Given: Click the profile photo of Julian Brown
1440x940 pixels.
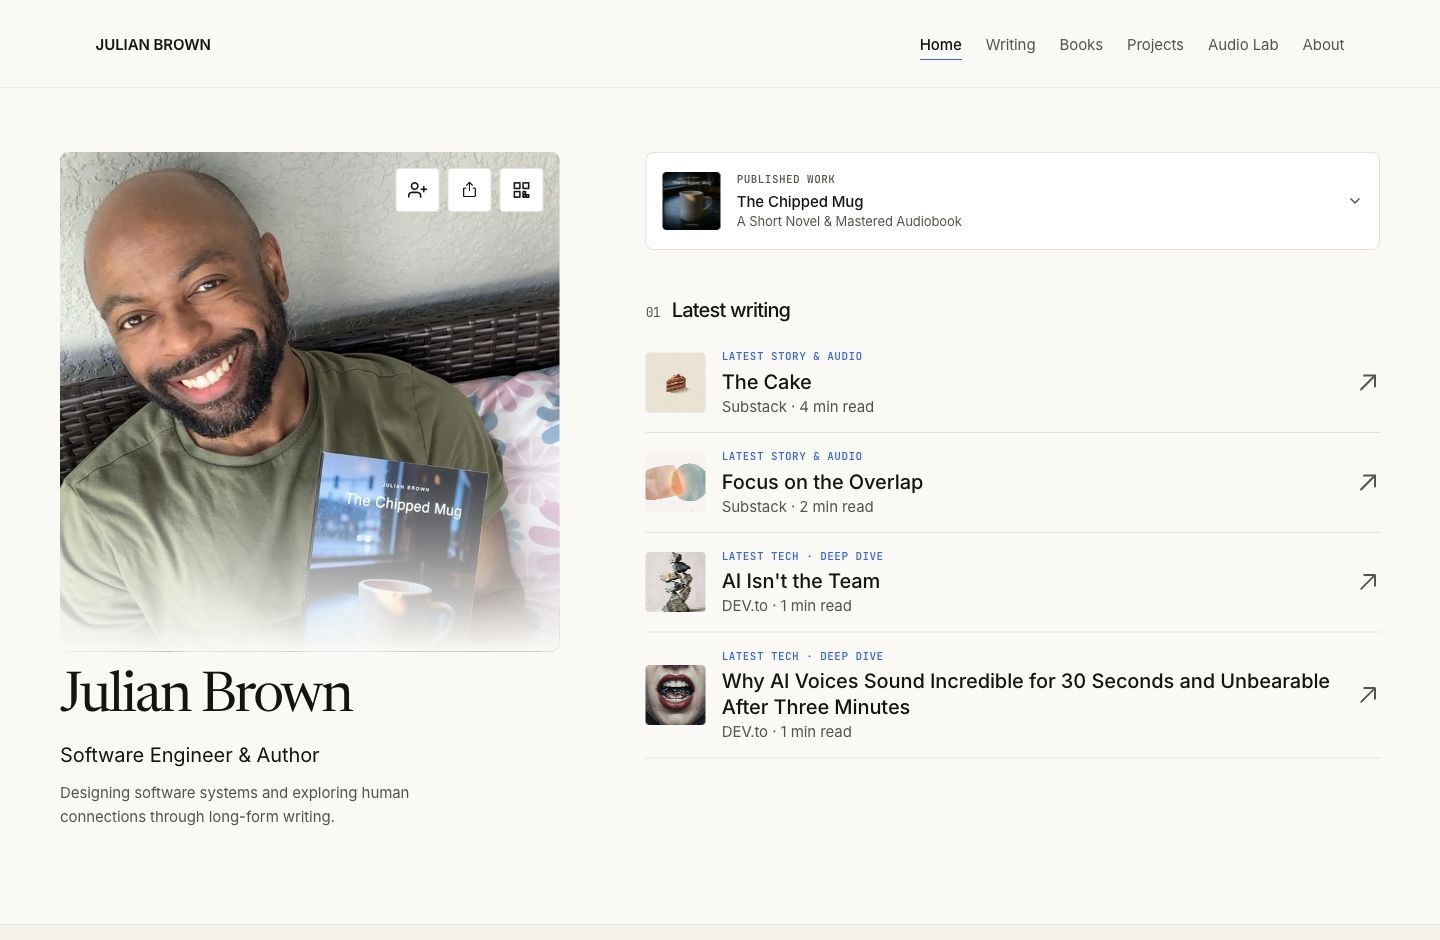Looking at the screenshot, I should [310, 402].
